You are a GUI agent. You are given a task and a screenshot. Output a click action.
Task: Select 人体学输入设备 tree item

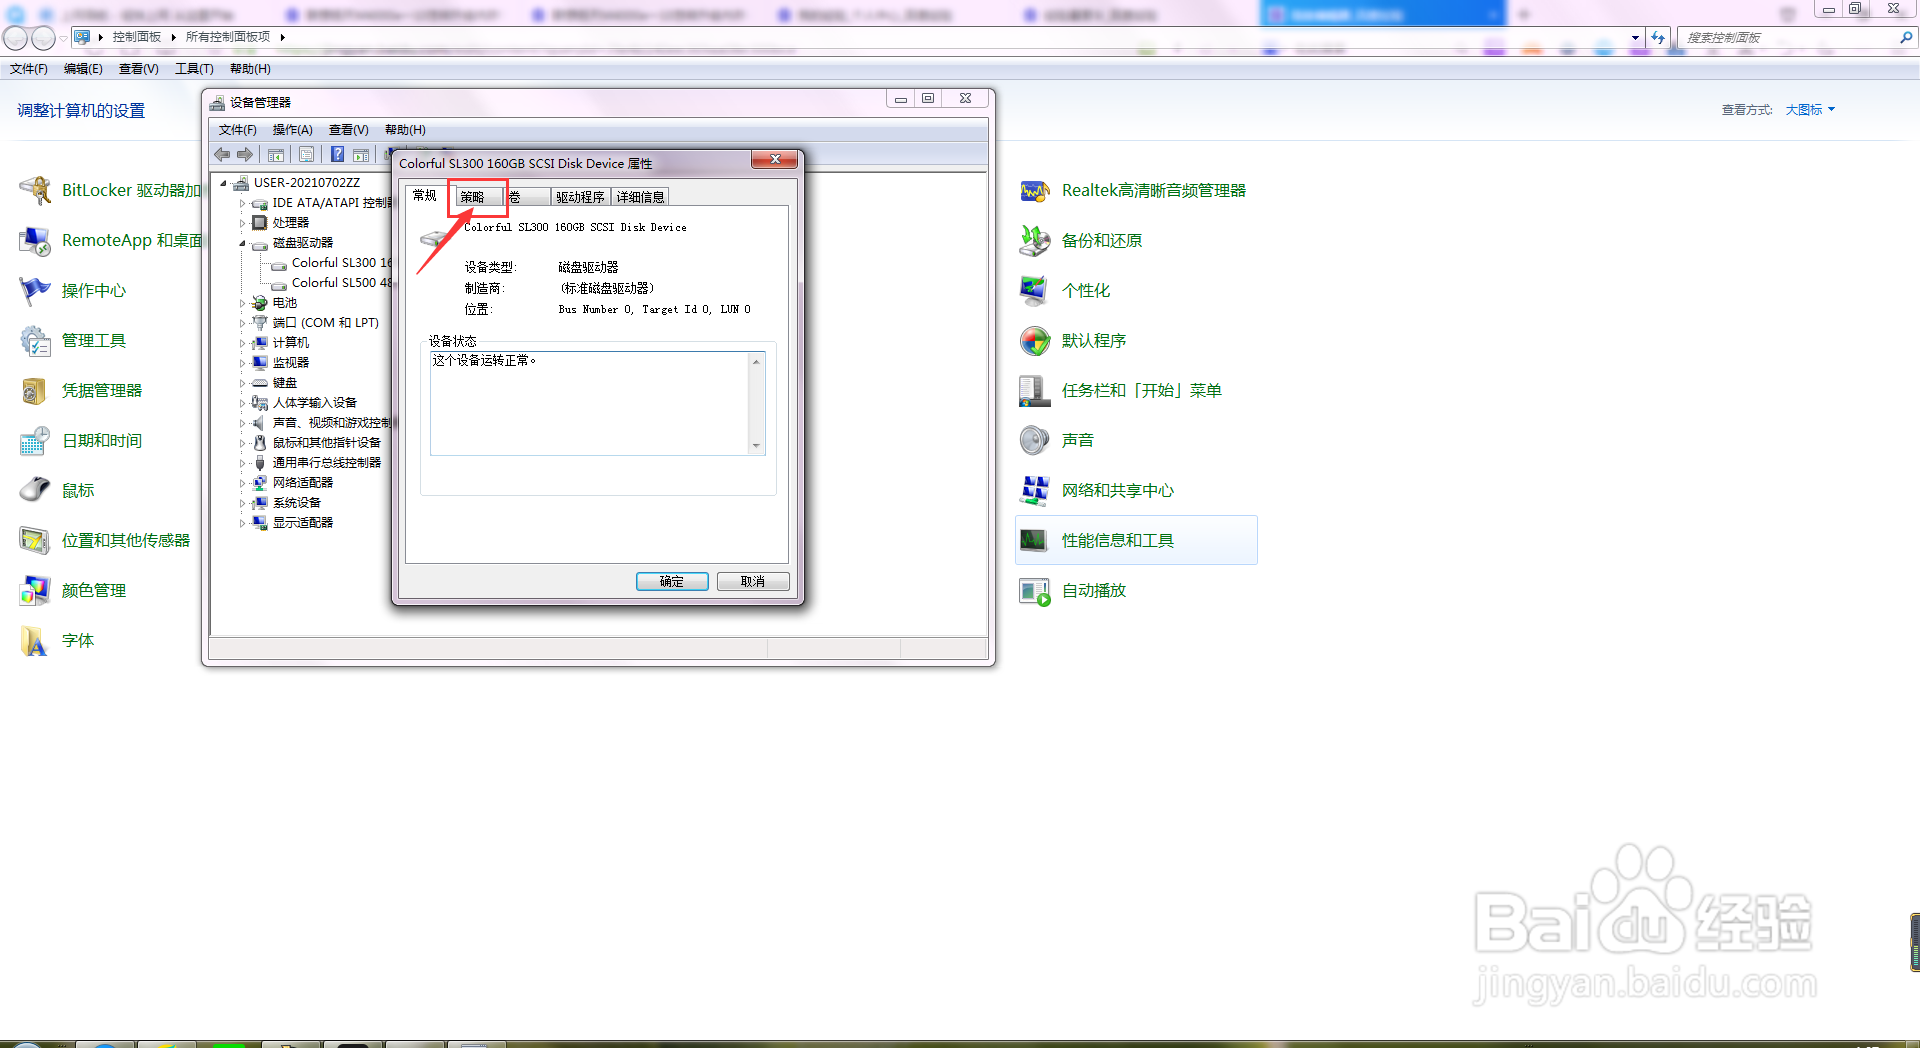click(315, 403)
